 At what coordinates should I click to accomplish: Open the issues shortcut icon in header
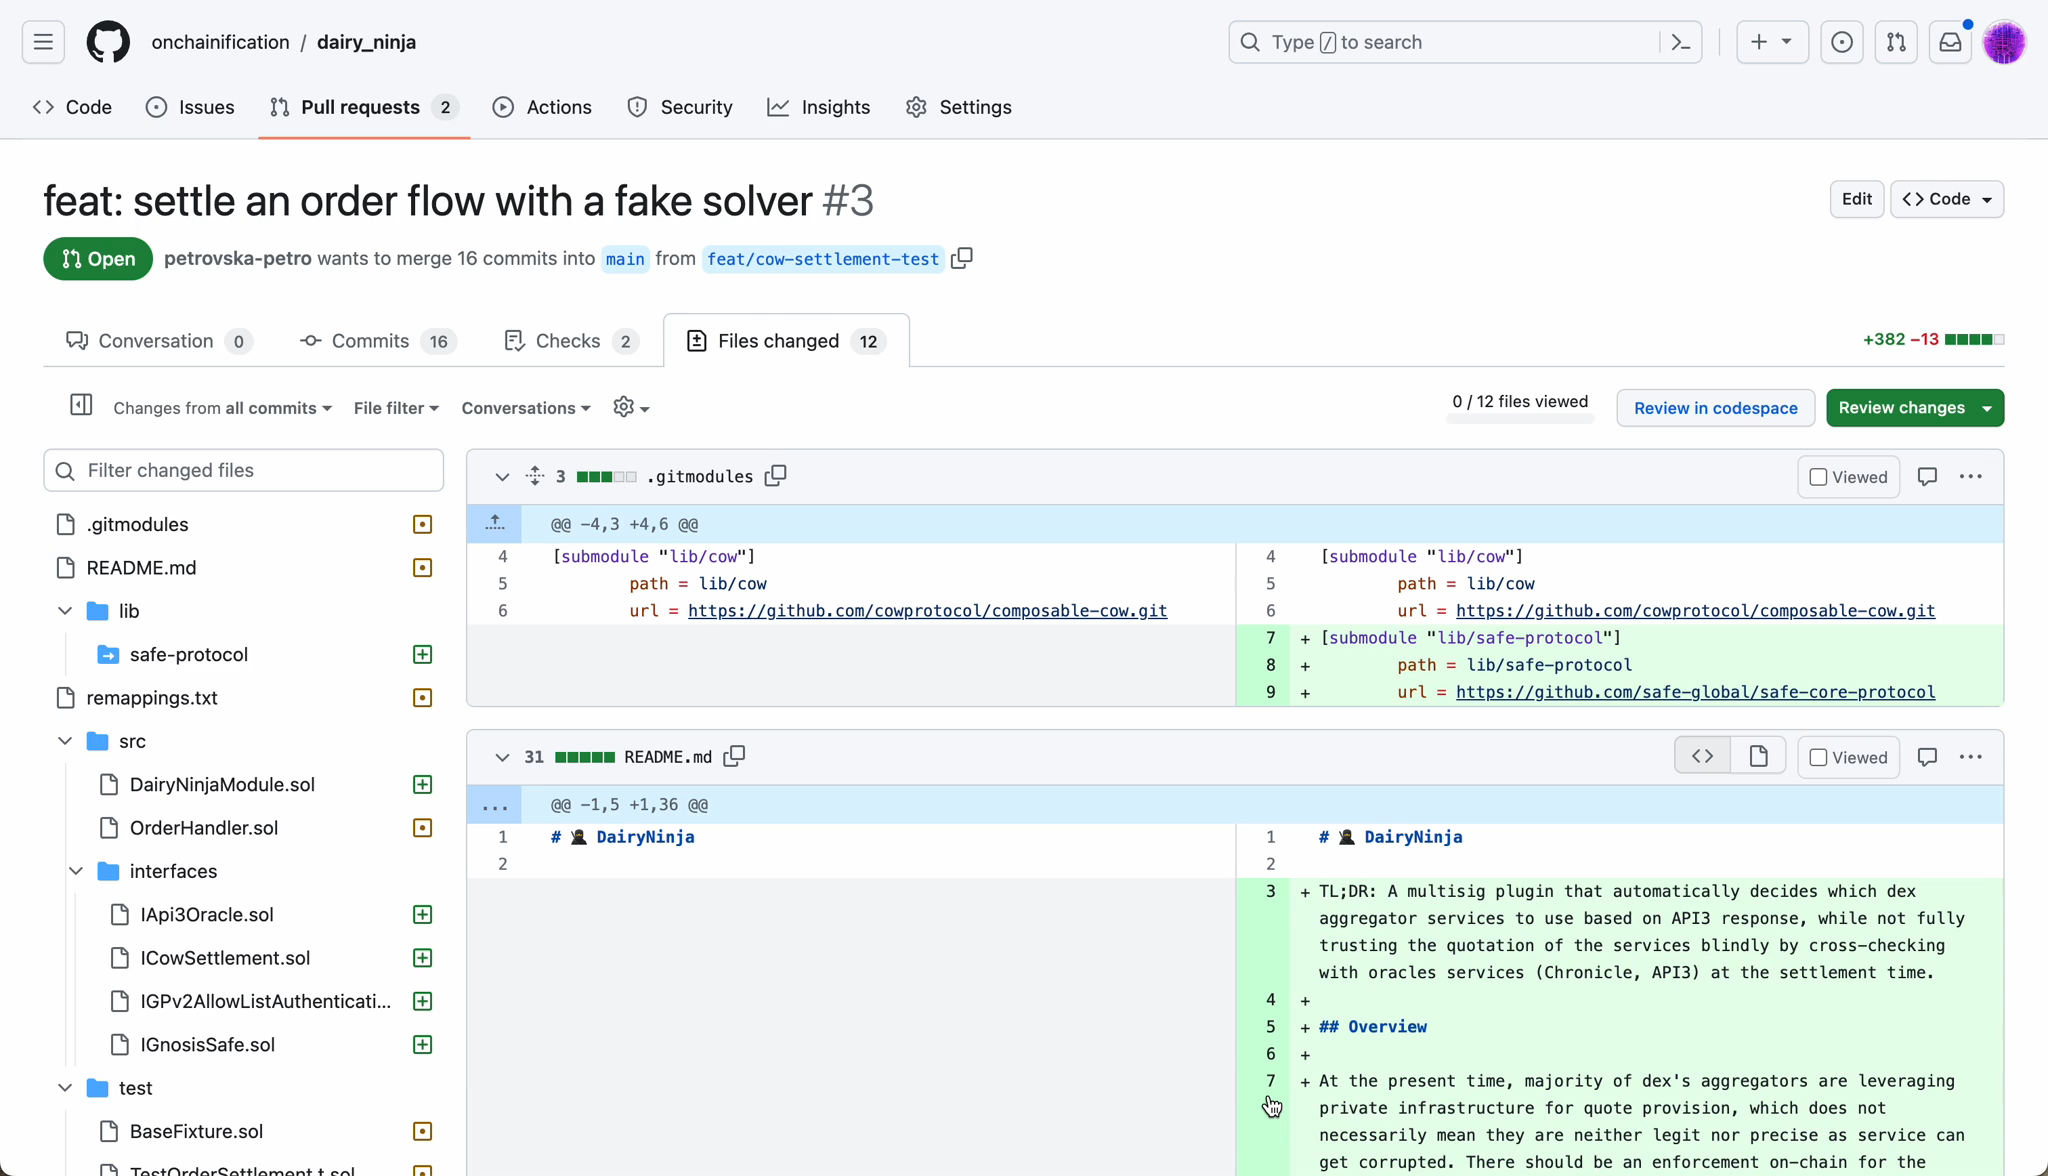pyautogui.click(x=1842, y=42)
